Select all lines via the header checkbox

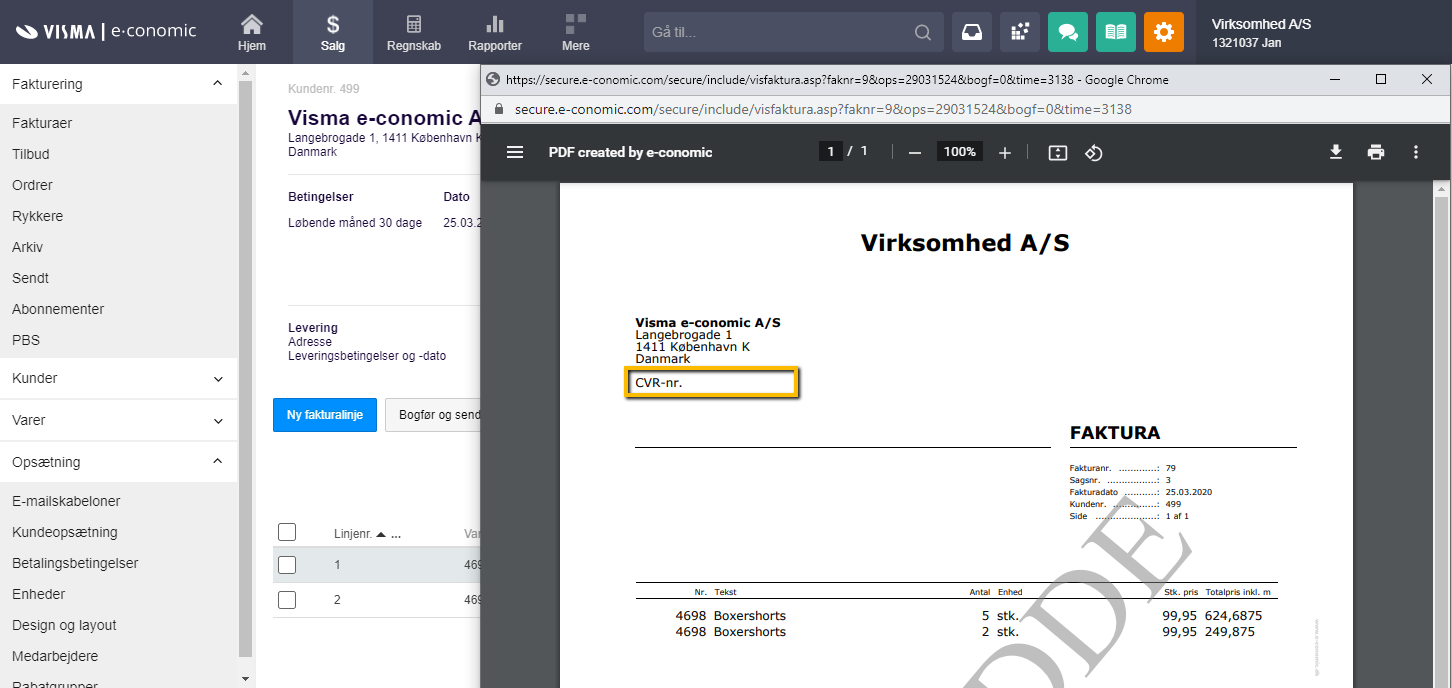coord(287,531)
